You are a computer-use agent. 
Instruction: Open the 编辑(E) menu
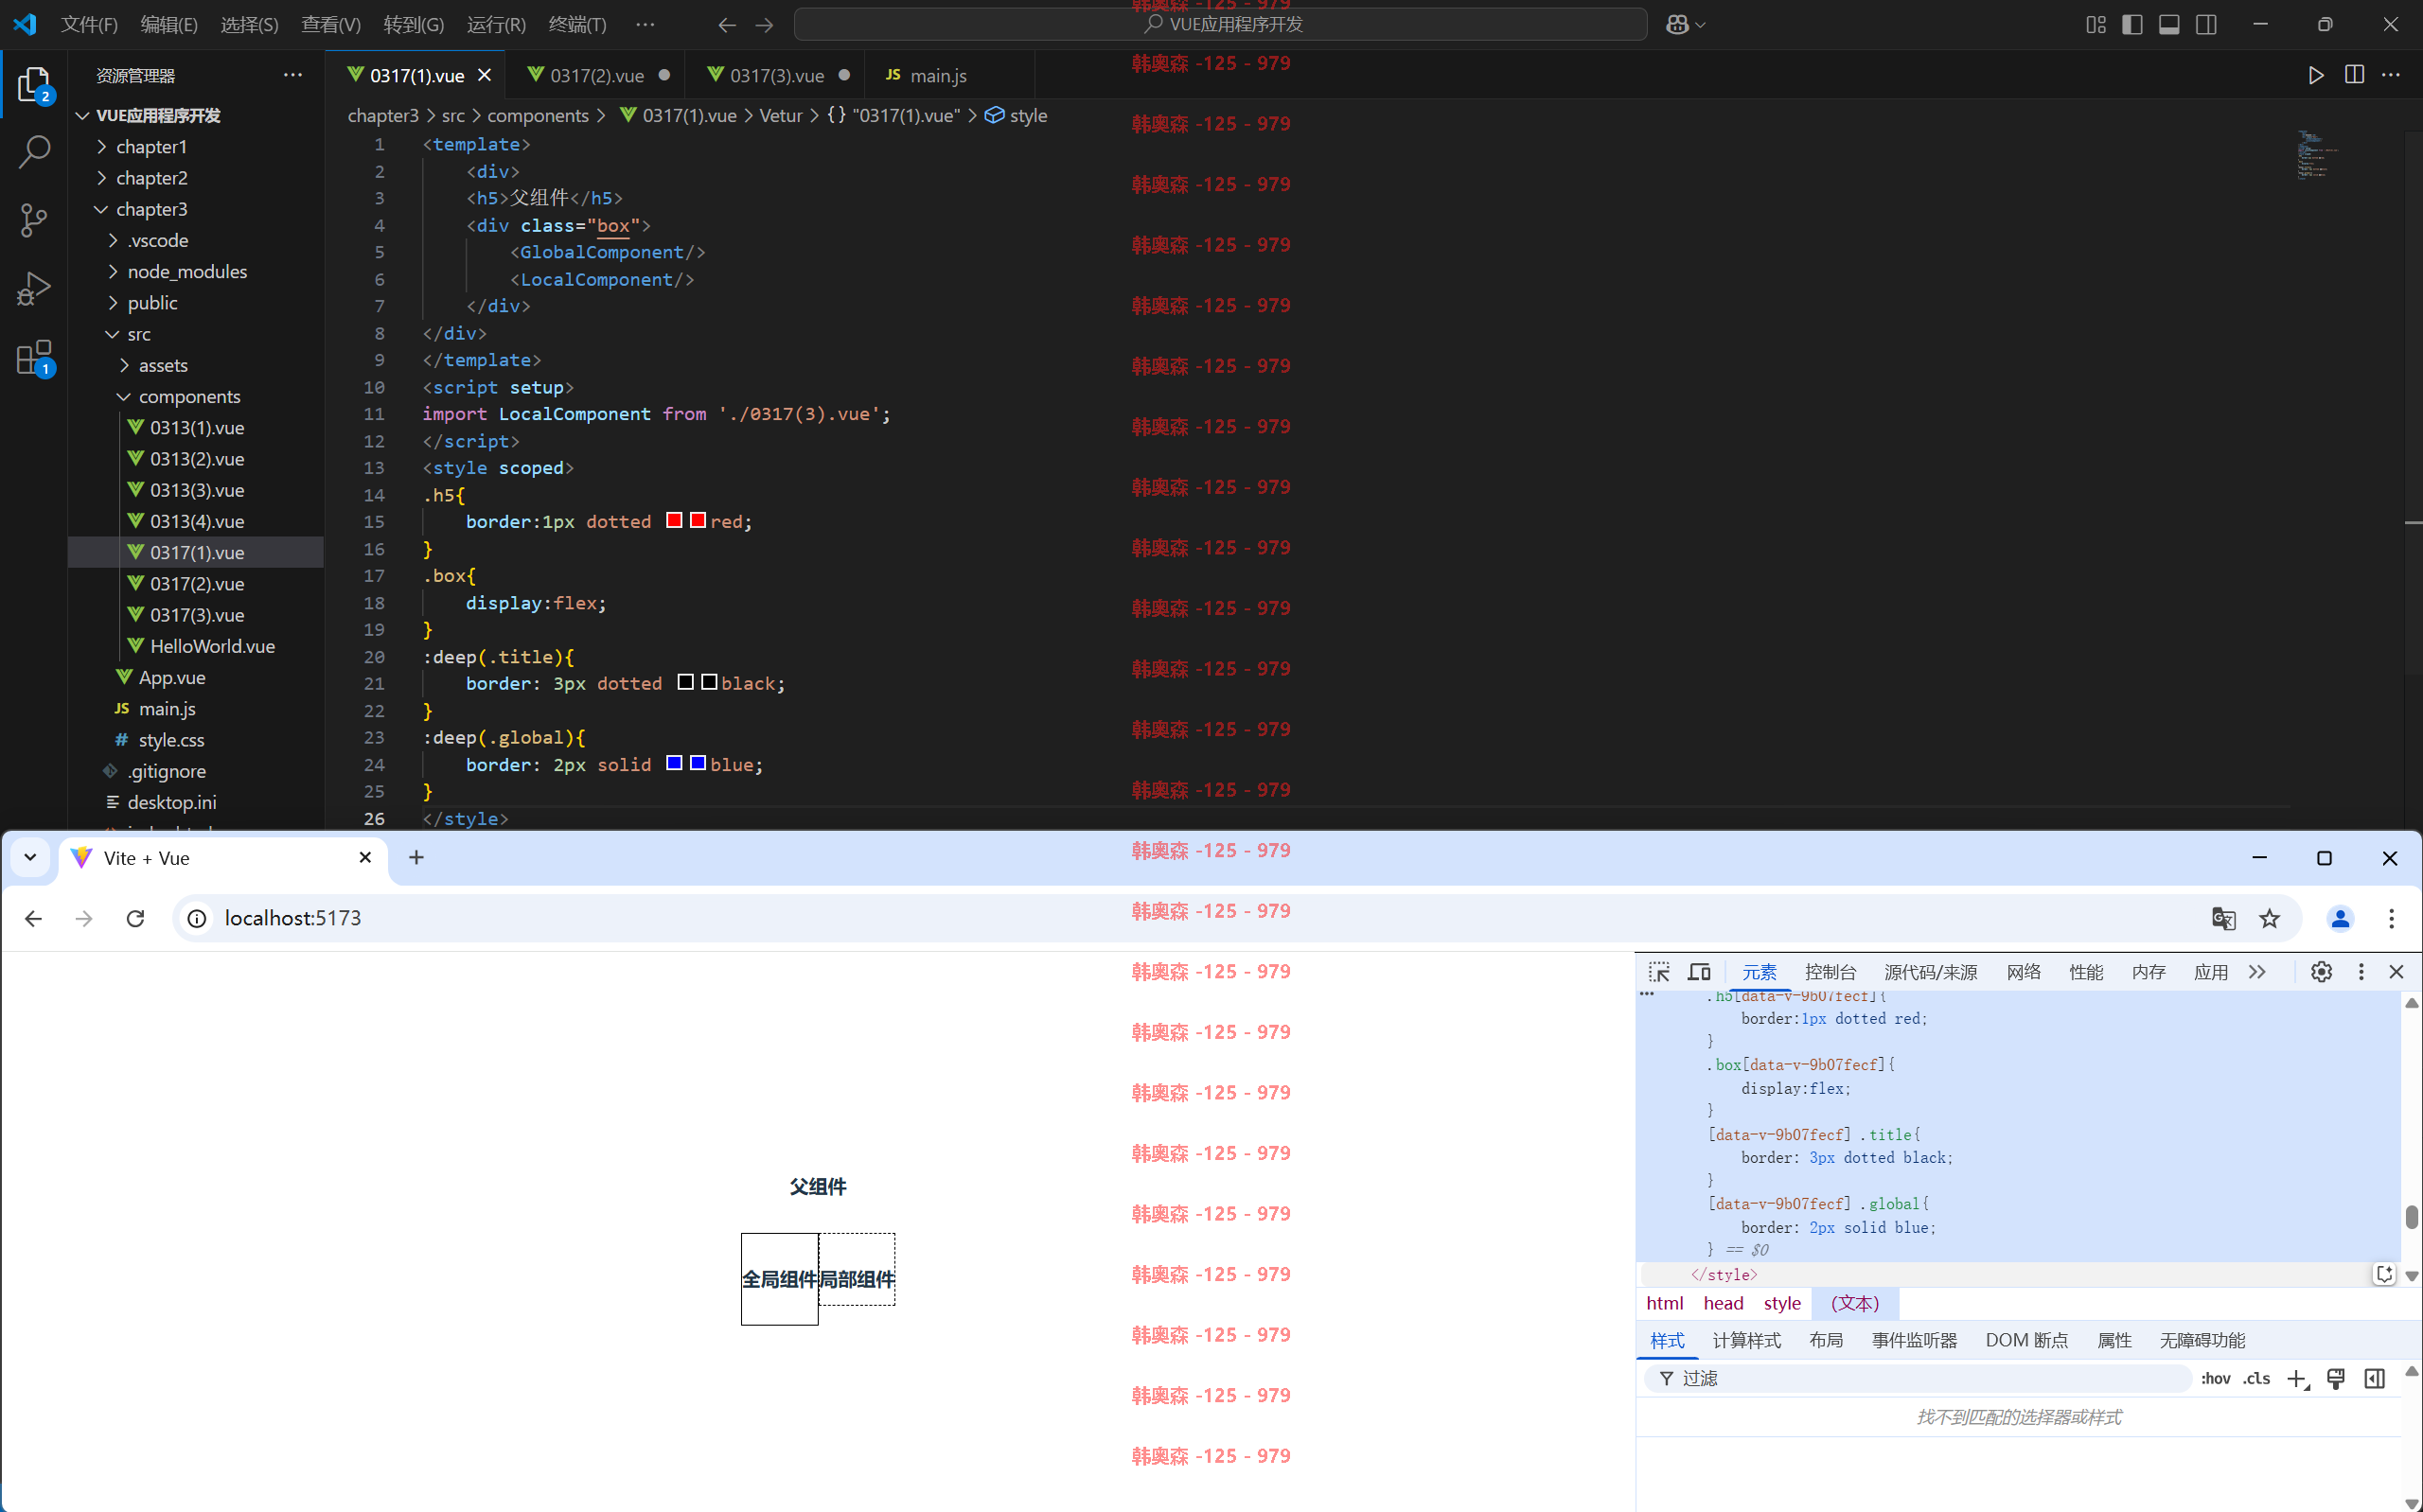pyautogui.click(x=169, y=24)
